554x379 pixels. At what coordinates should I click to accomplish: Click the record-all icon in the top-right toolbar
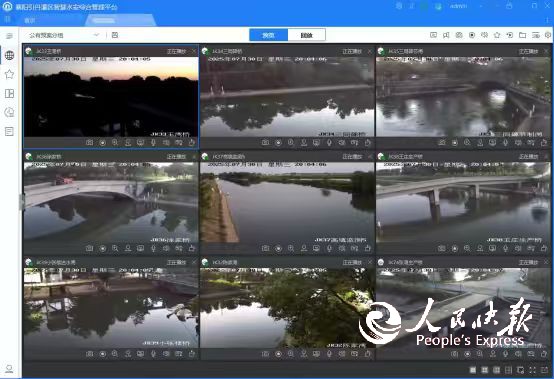tap(472, 35)
